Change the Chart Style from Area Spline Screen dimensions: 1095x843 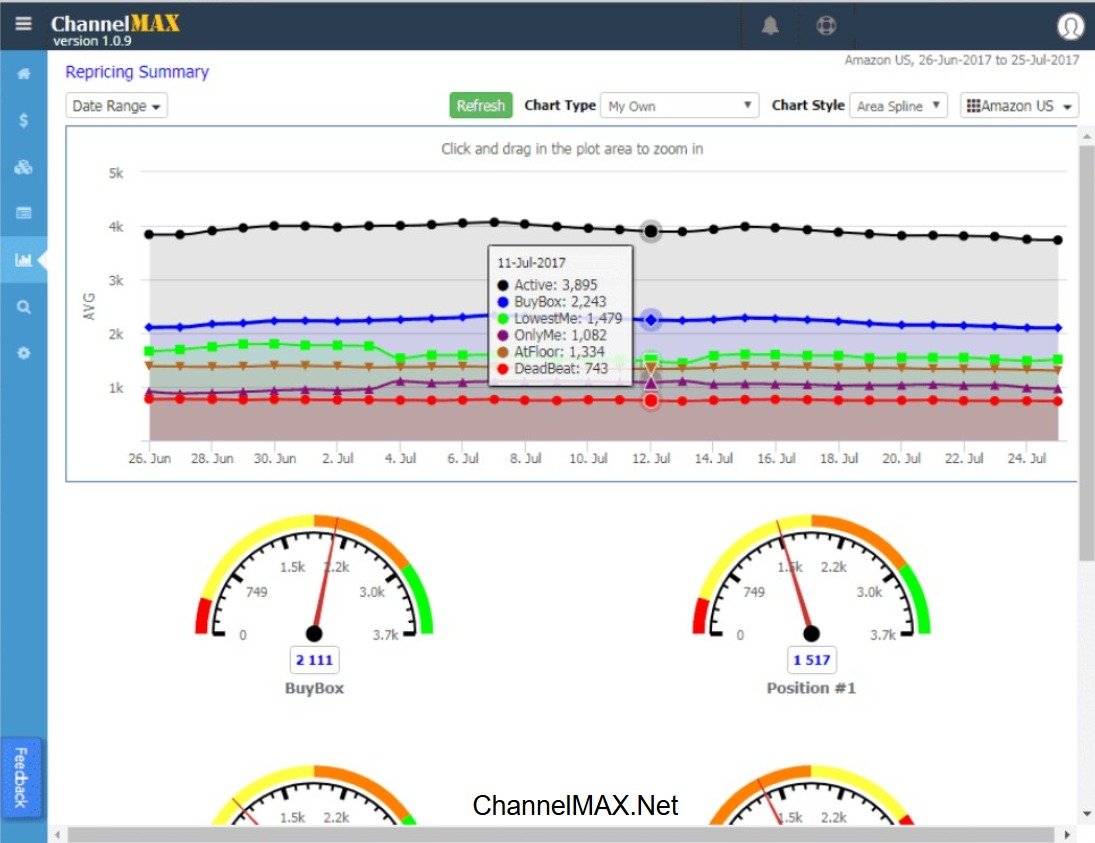(898, 105)
